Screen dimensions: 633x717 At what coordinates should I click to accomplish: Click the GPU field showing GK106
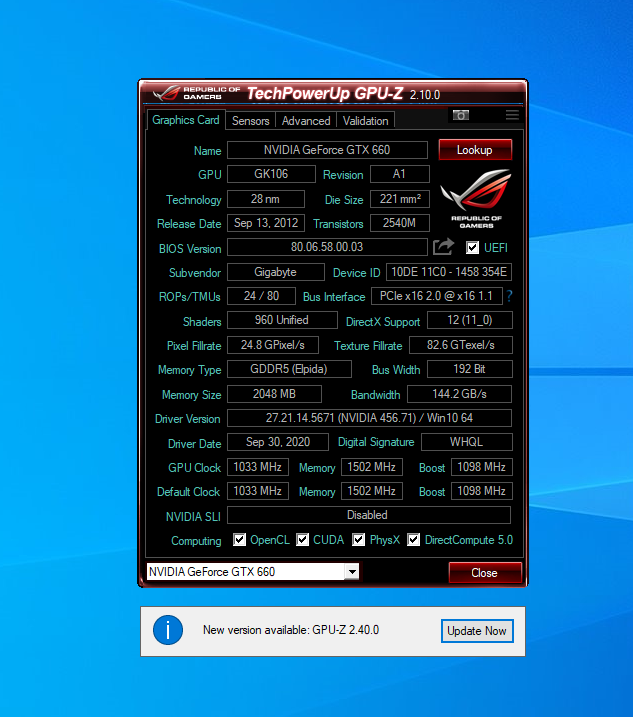pos(271,174)
